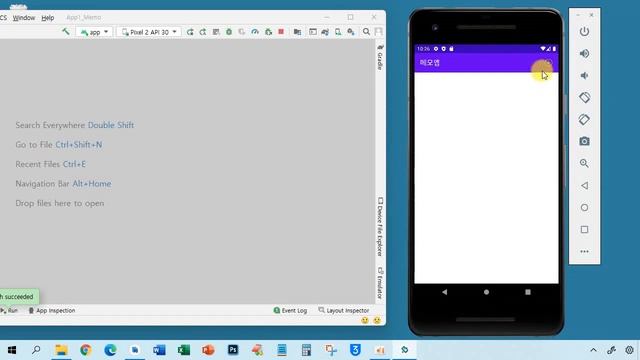640x360 pixels.
Task: Click emulator panel Overview square button
Action: pos(584,229)
